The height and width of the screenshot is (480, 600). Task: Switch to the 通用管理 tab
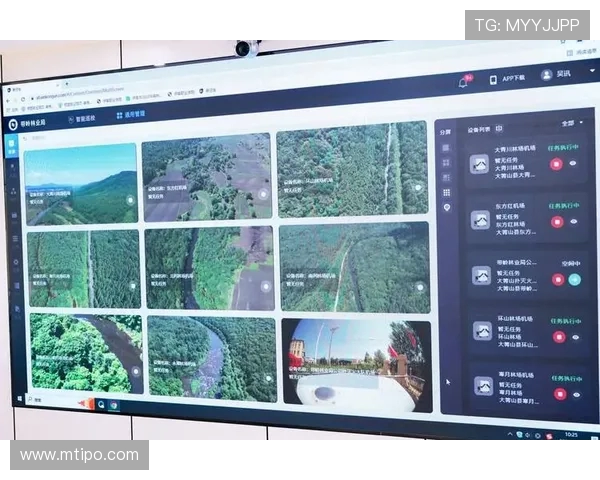pyautogui.click(x=130, y=114)
